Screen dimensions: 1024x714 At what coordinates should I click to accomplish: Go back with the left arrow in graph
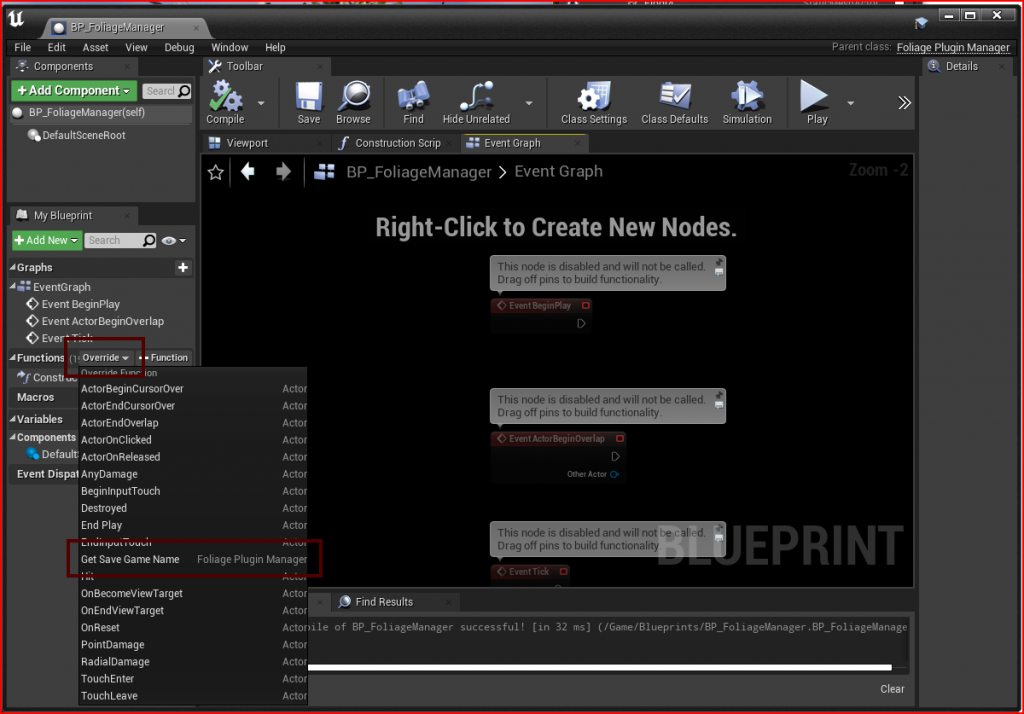248,171
